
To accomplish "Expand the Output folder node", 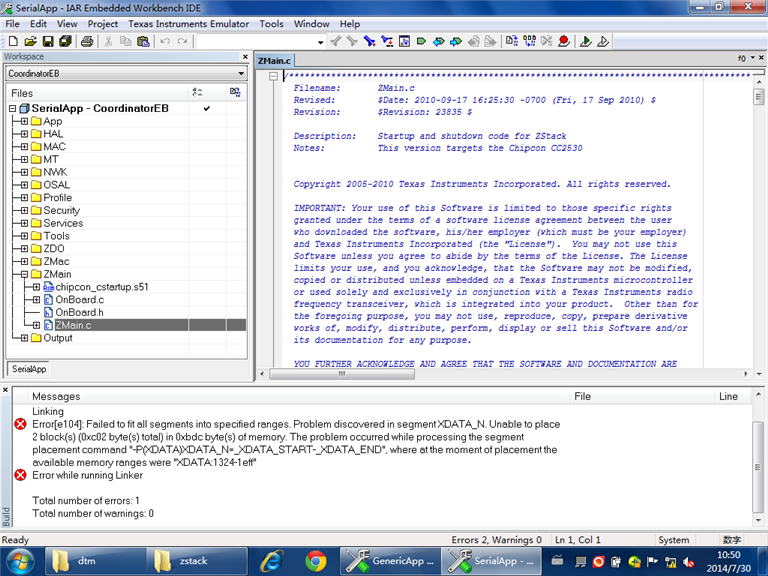I will 24,337.
